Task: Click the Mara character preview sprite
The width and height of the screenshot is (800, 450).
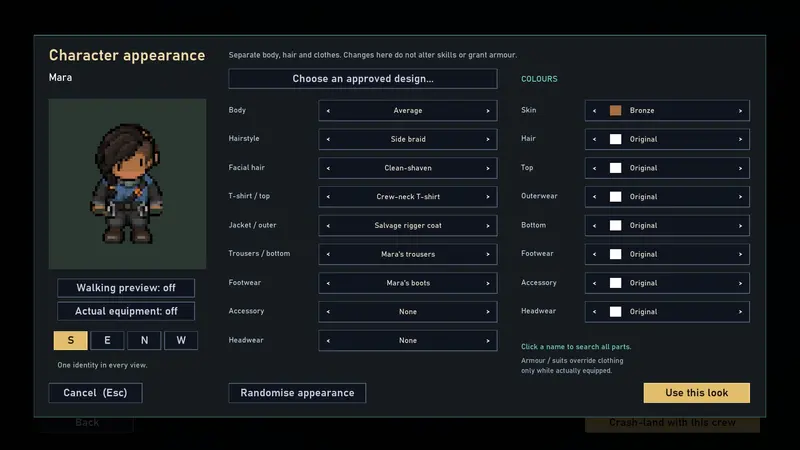Action: (x=127, y=183)
